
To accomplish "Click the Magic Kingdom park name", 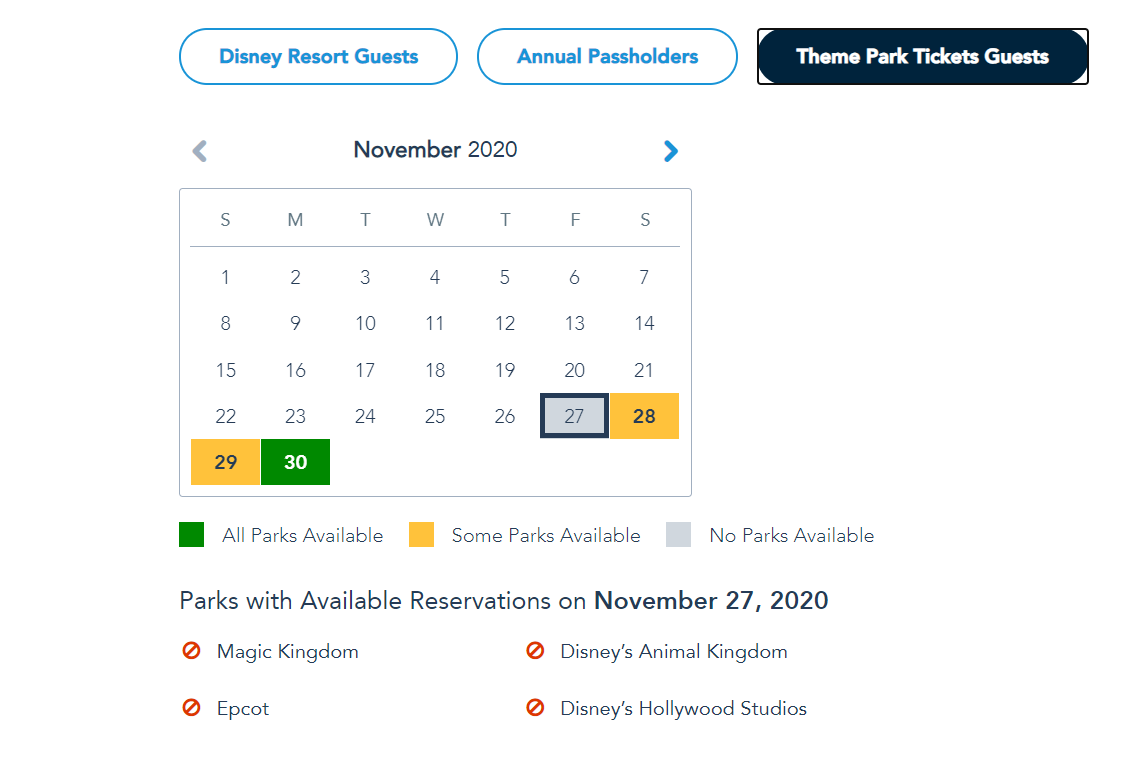I will 288,652.
